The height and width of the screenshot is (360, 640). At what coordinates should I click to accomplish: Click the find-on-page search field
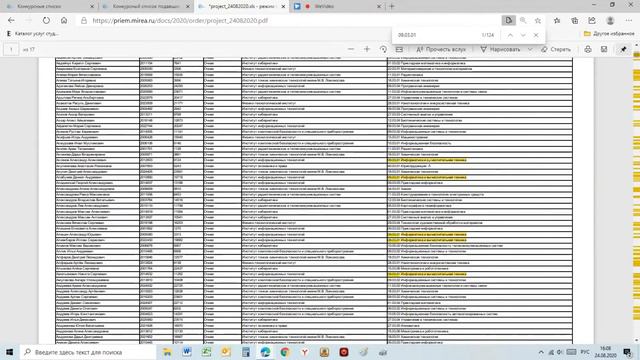437,35
